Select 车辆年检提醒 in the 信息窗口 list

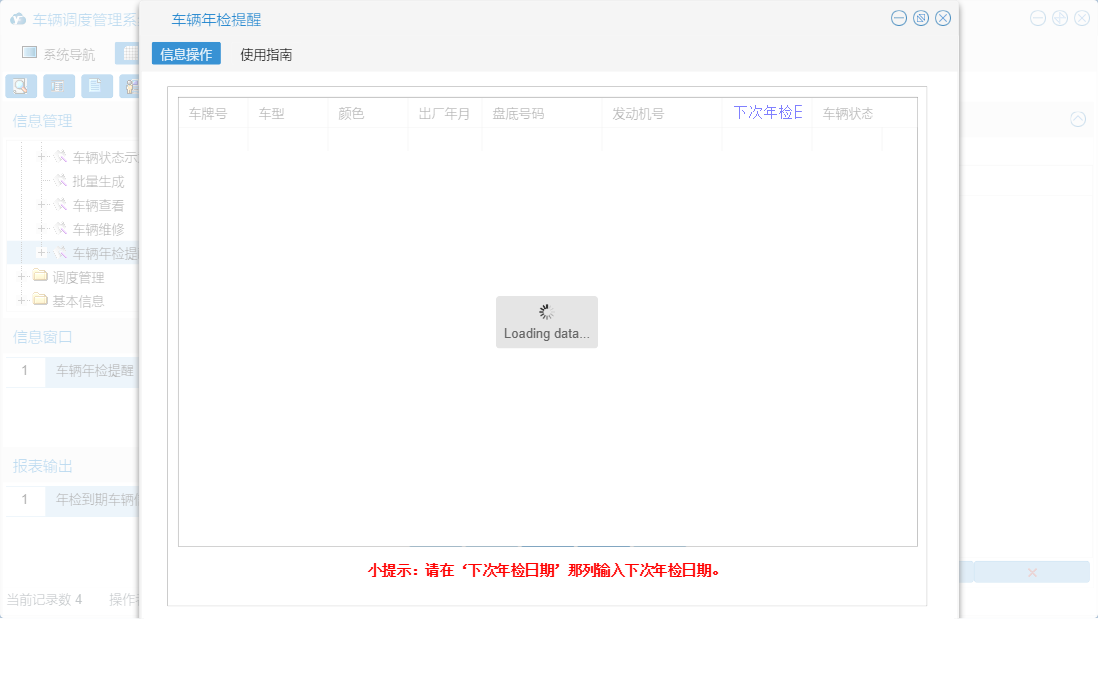[95, 372]
